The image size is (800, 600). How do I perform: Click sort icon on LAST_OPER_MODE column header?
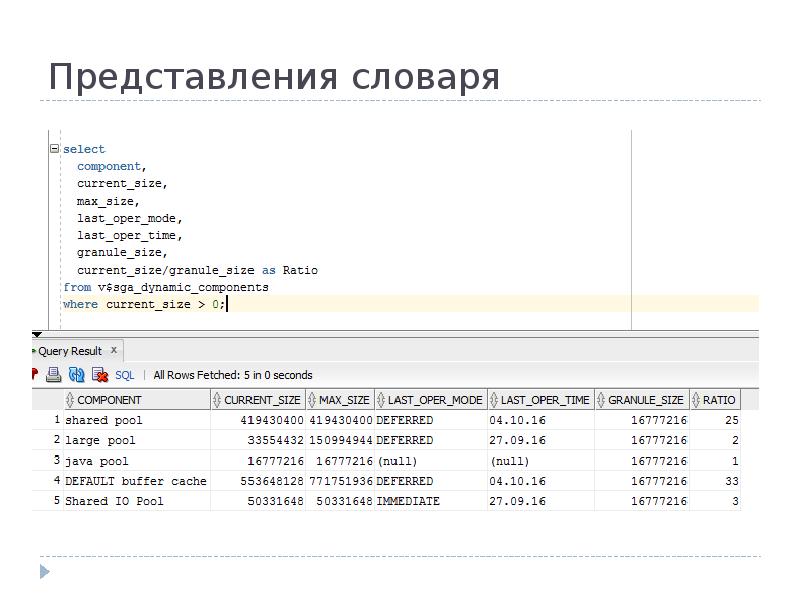click(x=381, y=400)
